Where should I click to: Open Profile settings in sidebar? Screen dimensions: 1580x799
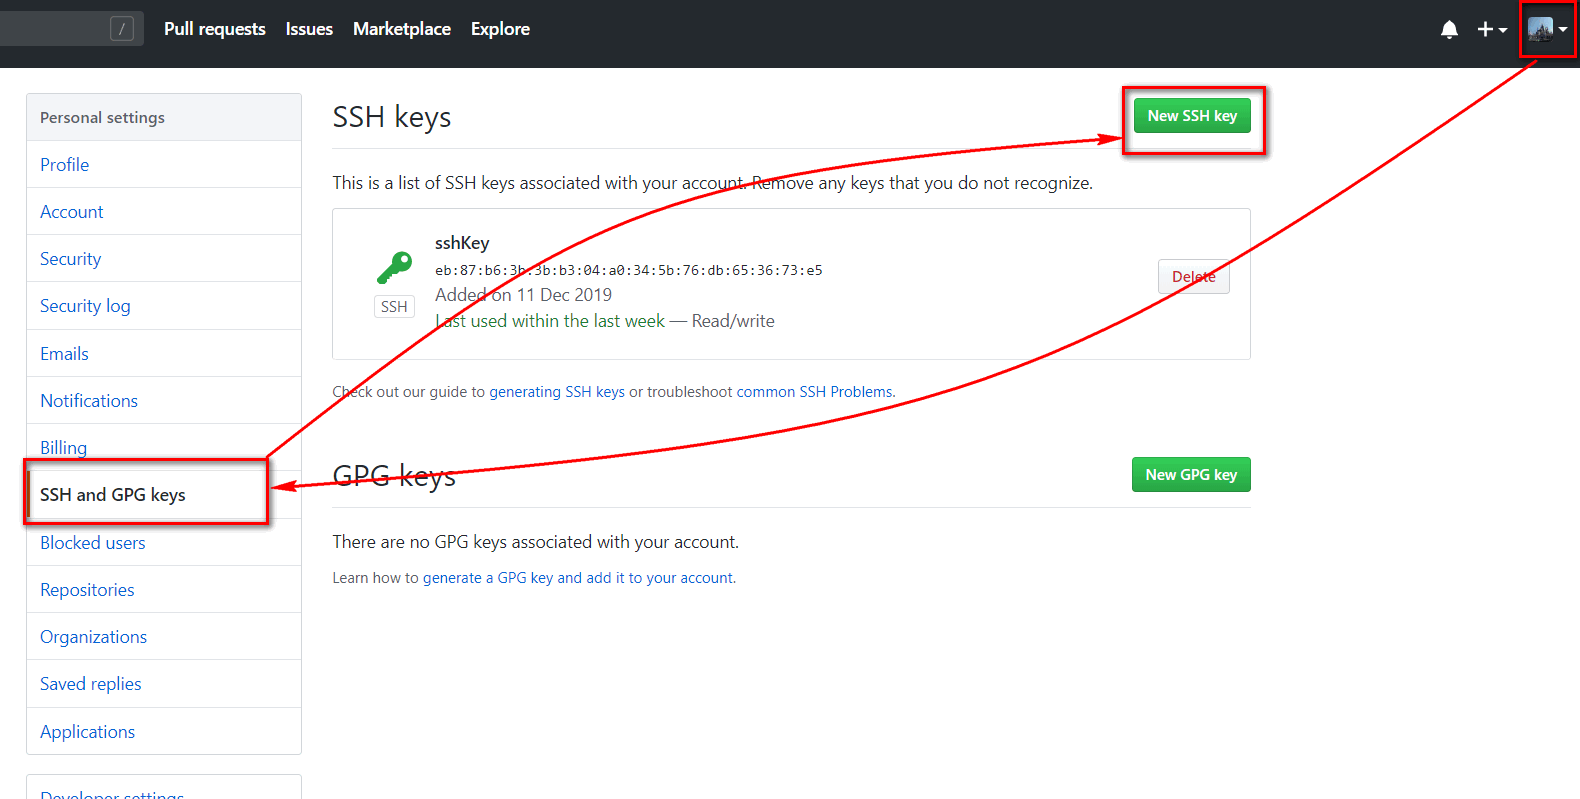pyautogui.click(x=164, y=165)
